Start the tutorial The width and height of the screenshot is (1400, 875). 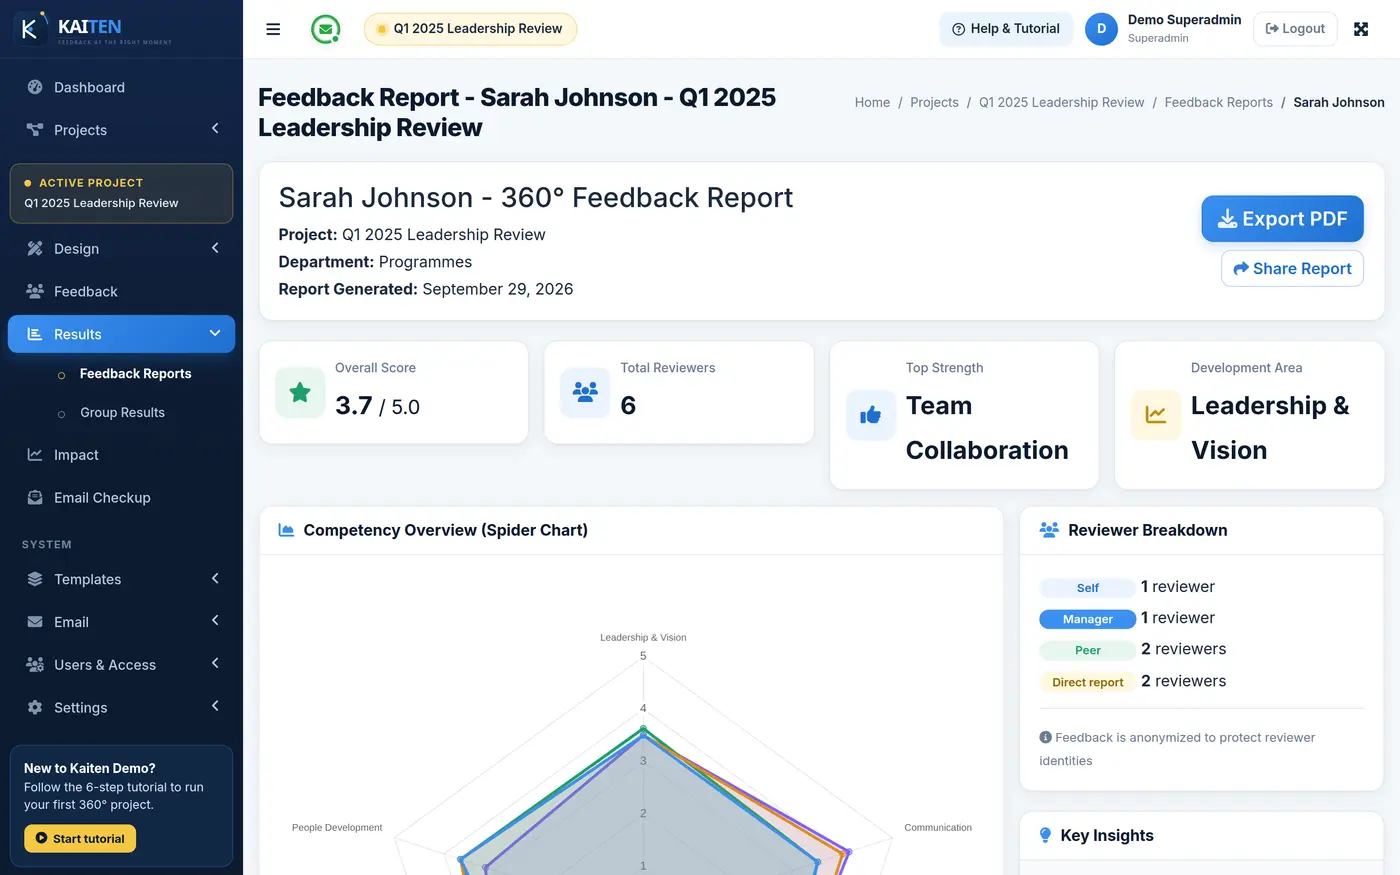[x=80, y=838]
